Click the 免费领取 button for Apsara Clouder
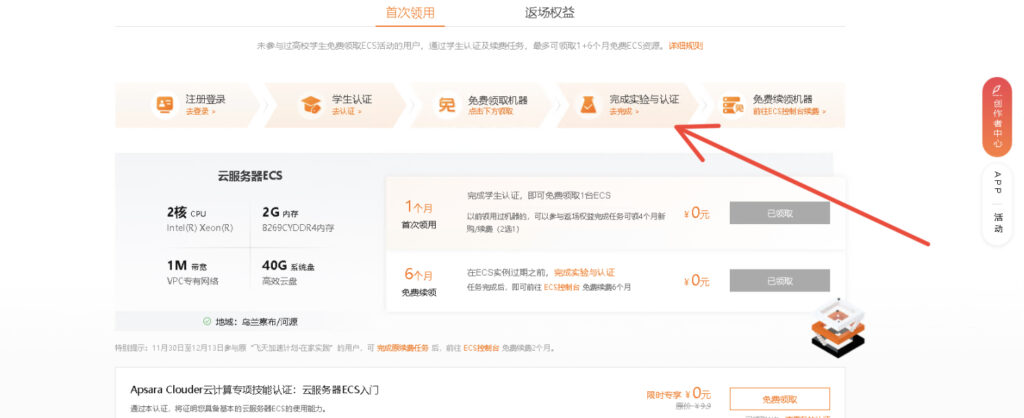Image resolution: width=1024 pixels, height=418 pixels. coord(780,399)
